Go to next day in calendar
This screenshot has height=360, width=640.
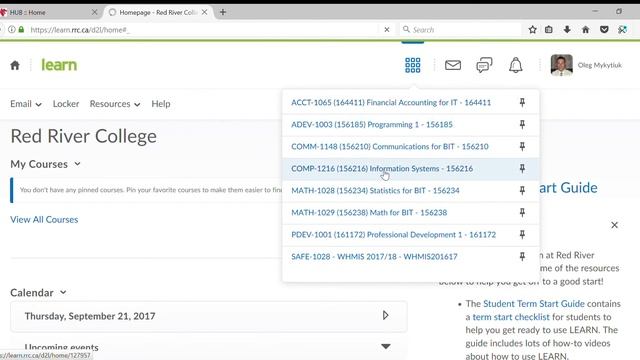tap(385, 316)
